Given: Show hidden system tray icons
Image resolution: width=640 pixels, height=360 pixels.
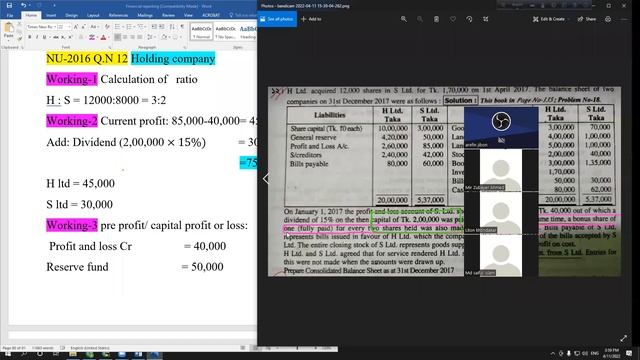Looking at the screenshot, I should tap(553, 353).
